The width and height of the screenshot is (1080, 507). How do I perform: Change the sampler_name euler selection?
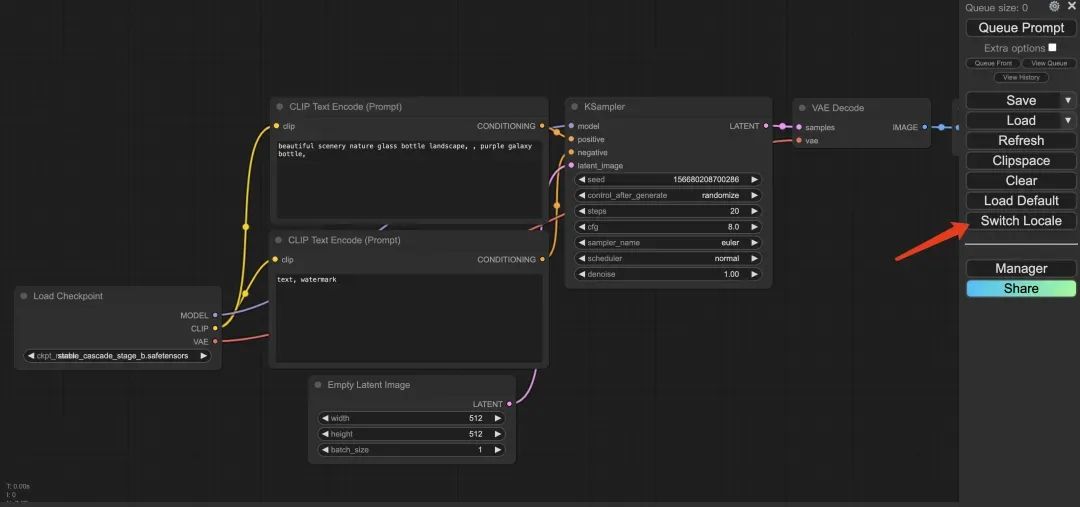pyautogui.click(x=667, y=243)
